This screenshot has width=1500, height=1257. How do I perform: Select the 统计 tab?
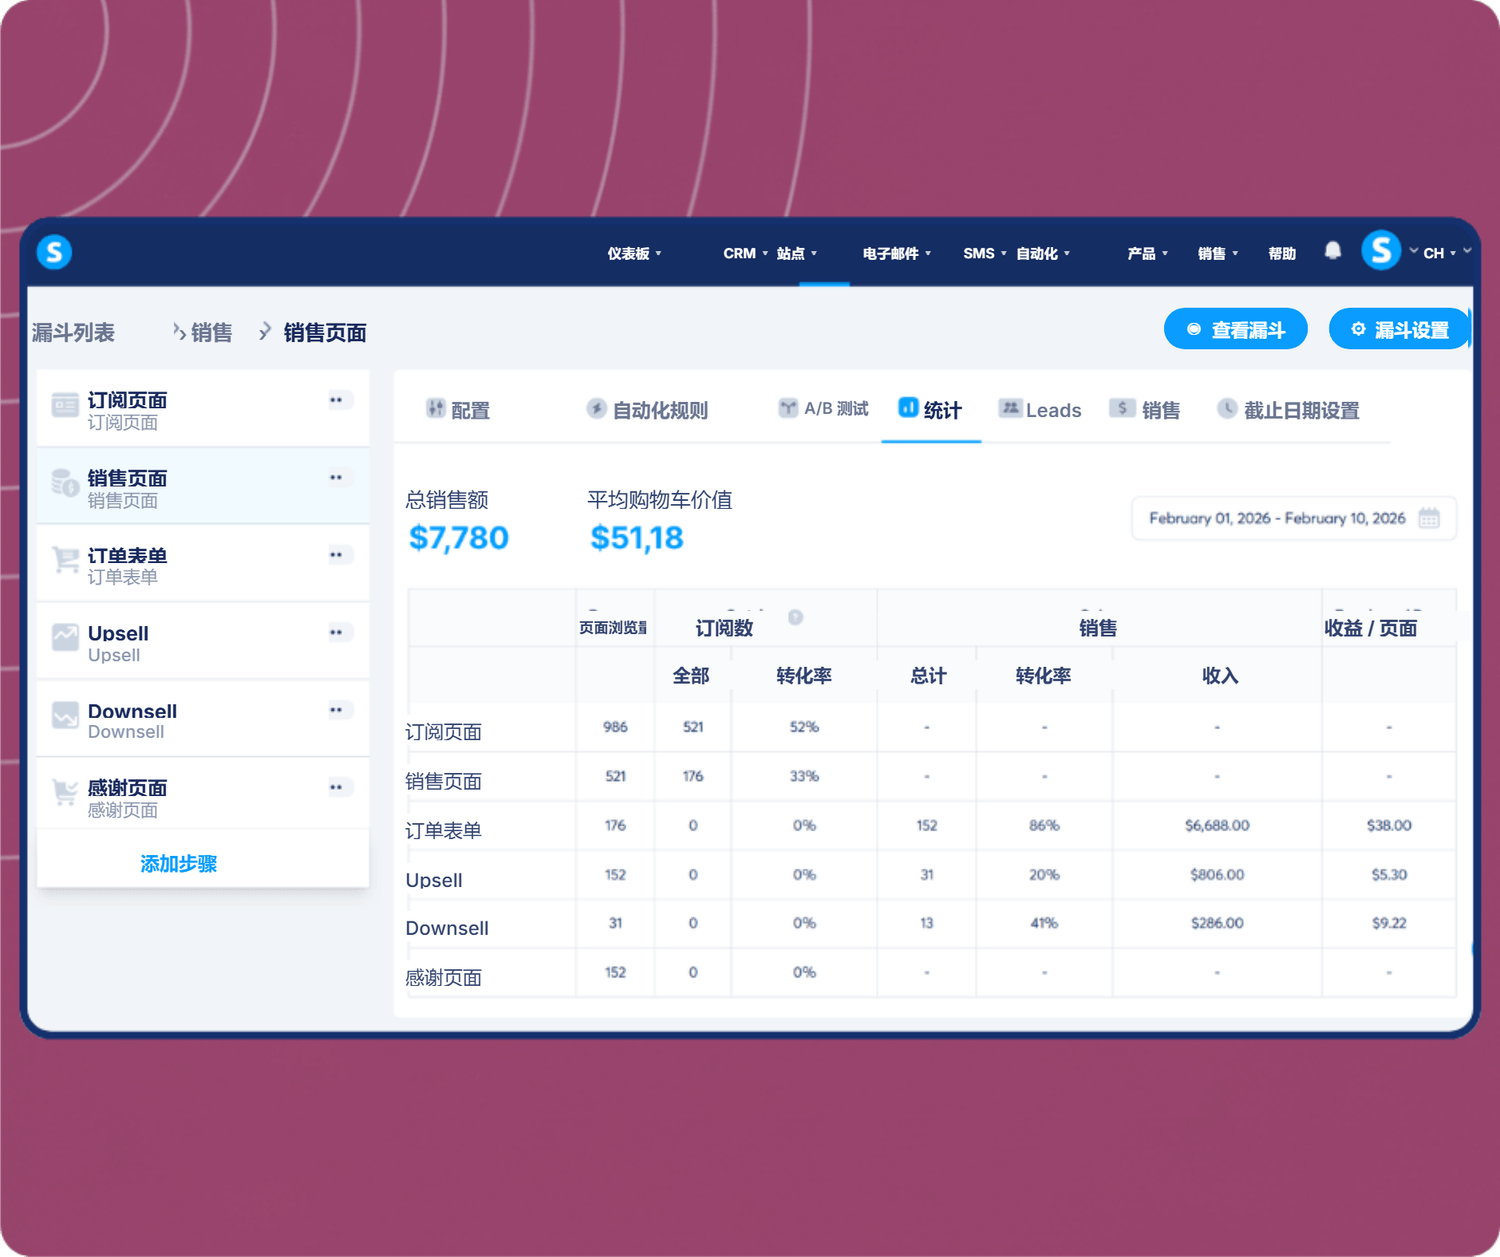pos(930,409)
